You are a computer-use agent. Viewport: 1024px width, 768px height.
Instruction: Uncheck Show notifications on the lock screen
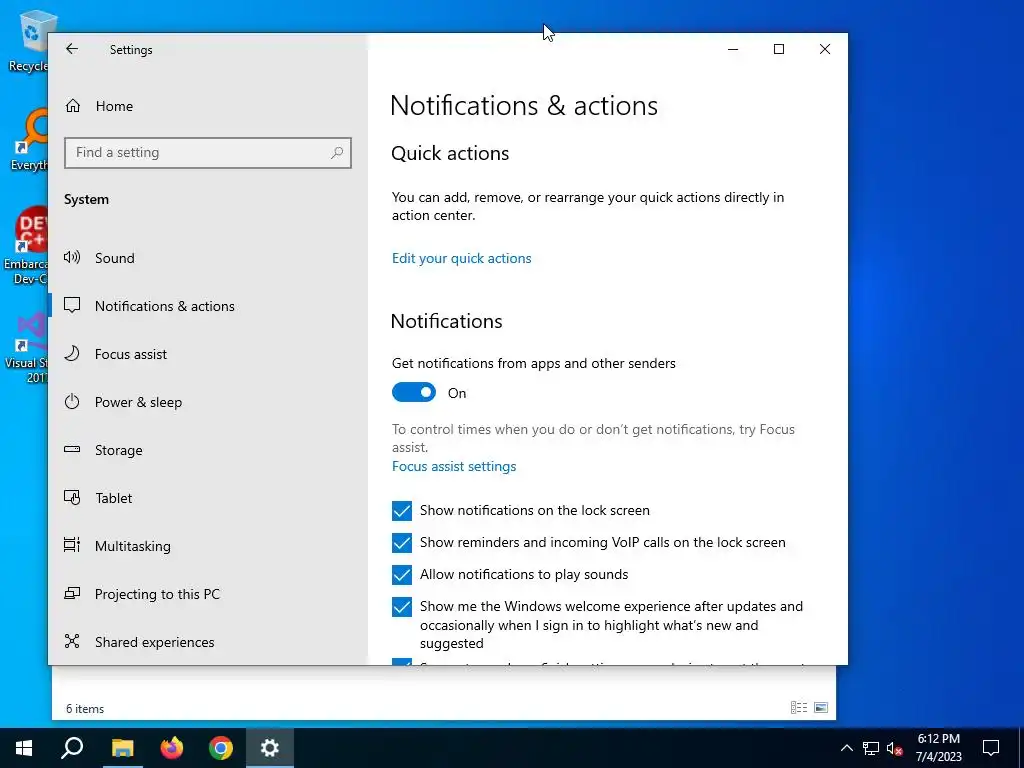coord(402,511)
